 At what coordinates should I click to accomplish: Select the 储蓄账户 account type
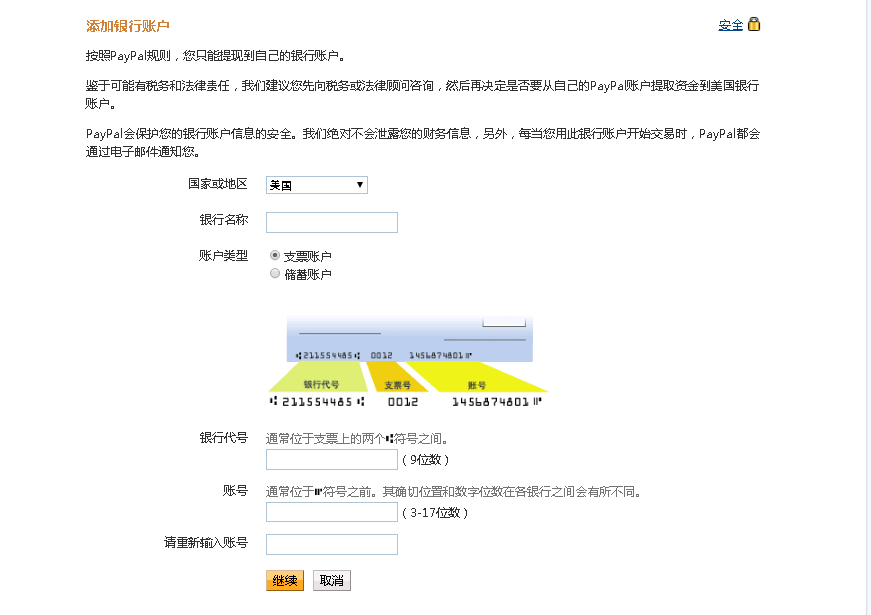click(x=275, y=272)
